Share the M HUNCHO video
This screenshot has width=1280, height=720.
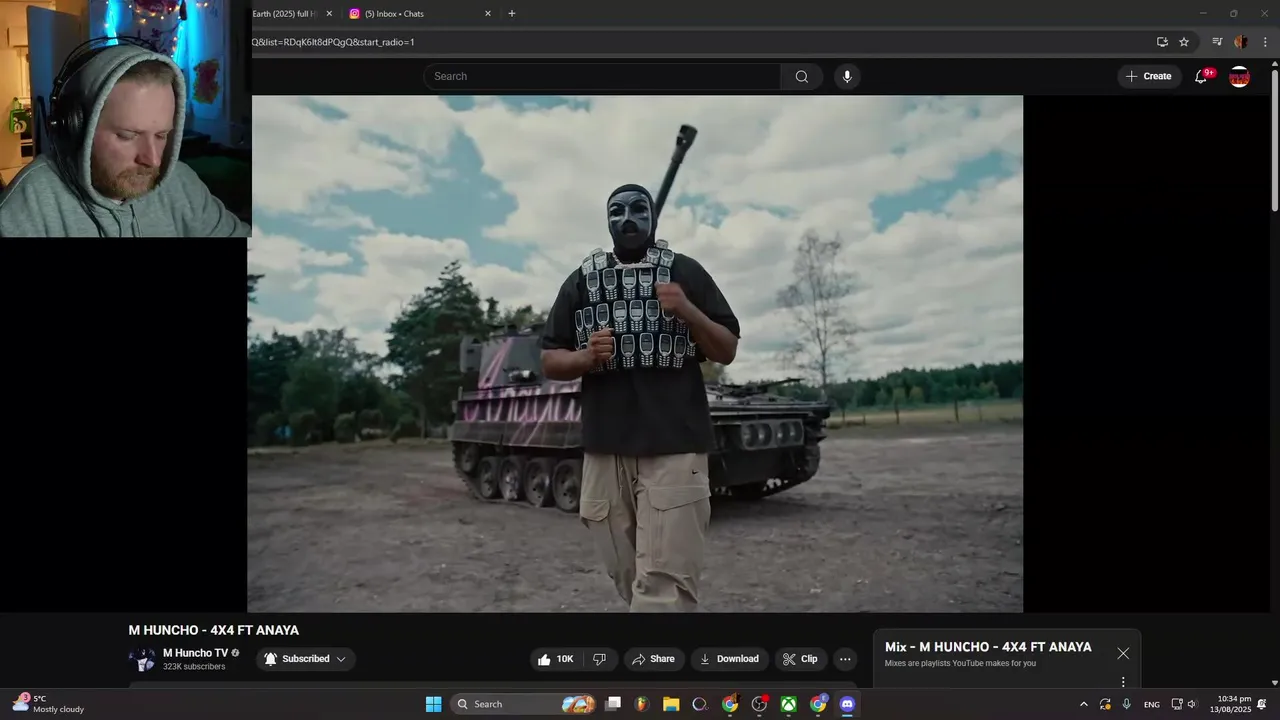pos(653,659)
